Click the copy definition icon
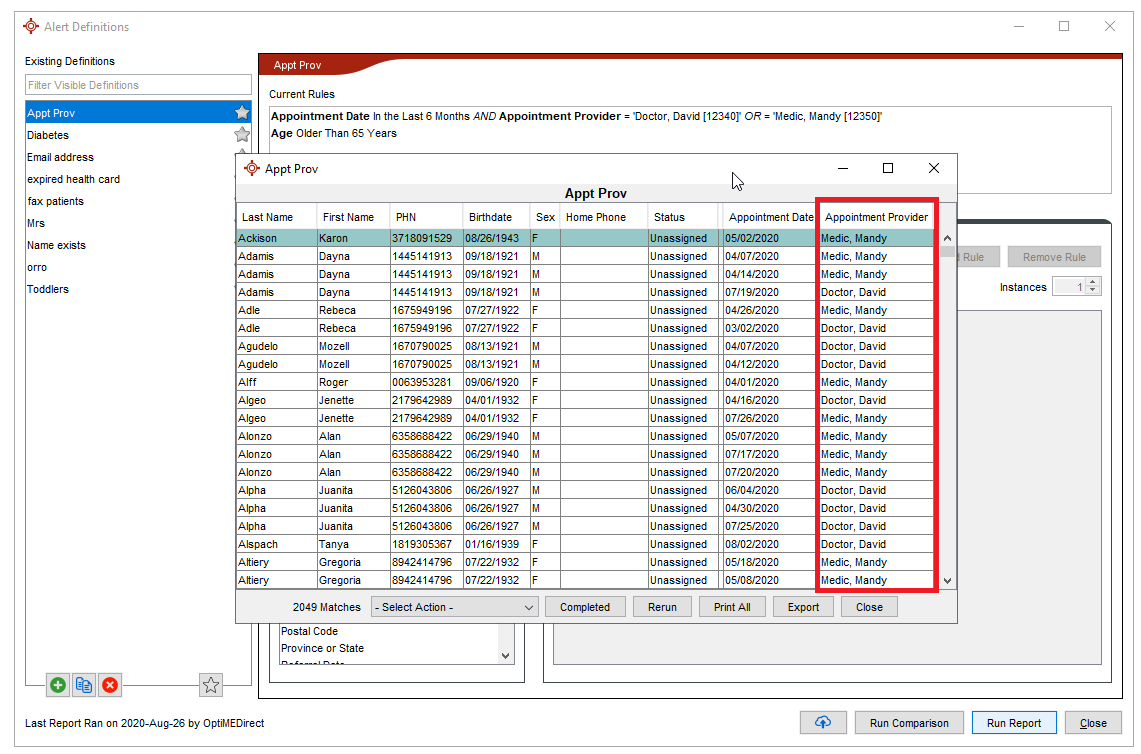Image resolution: width=1141 pixels, height=754 pixels. (84, 685)
